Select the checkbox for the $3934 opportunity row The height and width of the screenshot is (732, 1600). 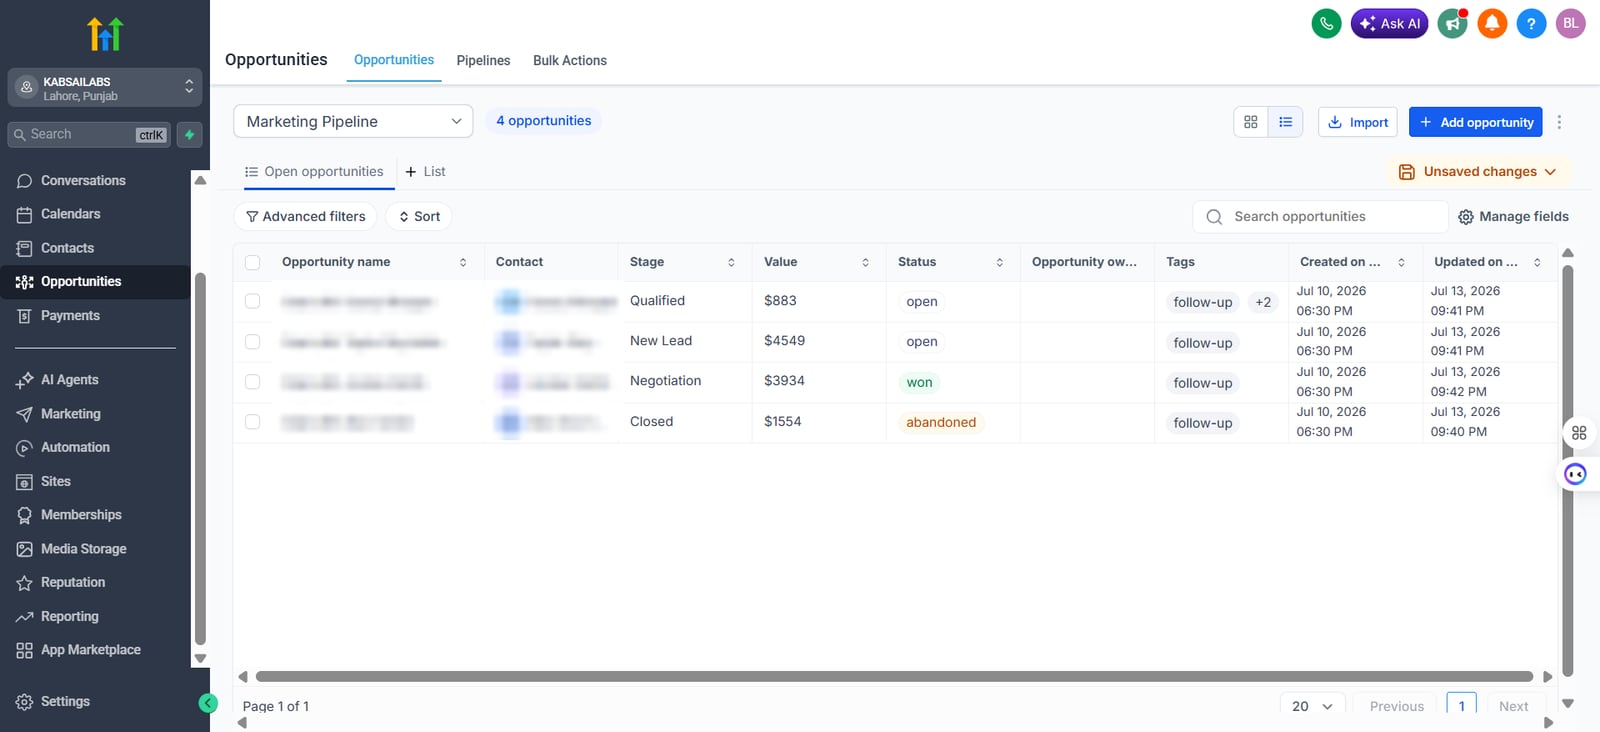[252, 382]
